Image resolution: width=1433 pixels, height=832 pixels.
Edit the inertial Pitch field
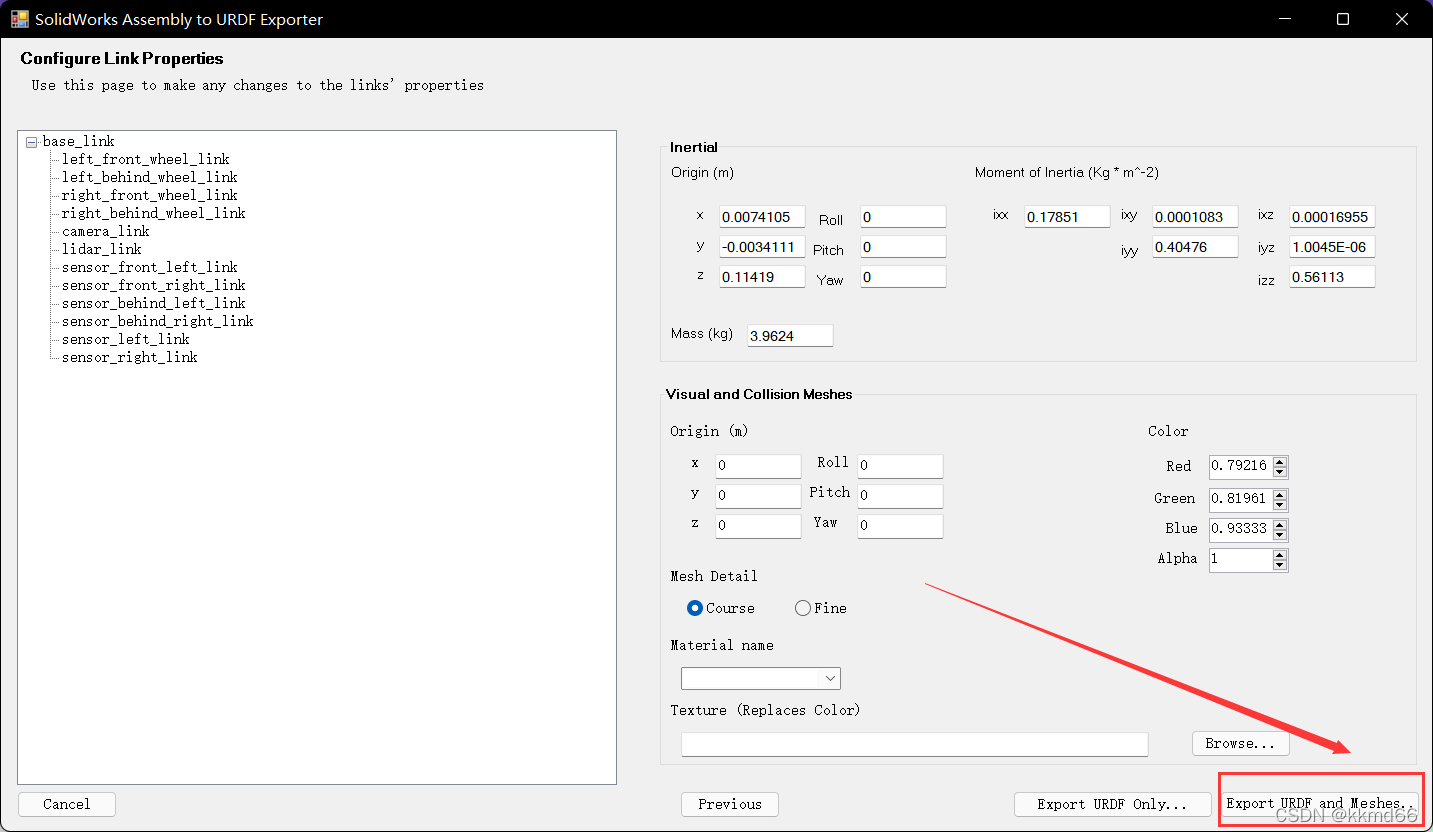pyautogui.click(x=903, y=247)
